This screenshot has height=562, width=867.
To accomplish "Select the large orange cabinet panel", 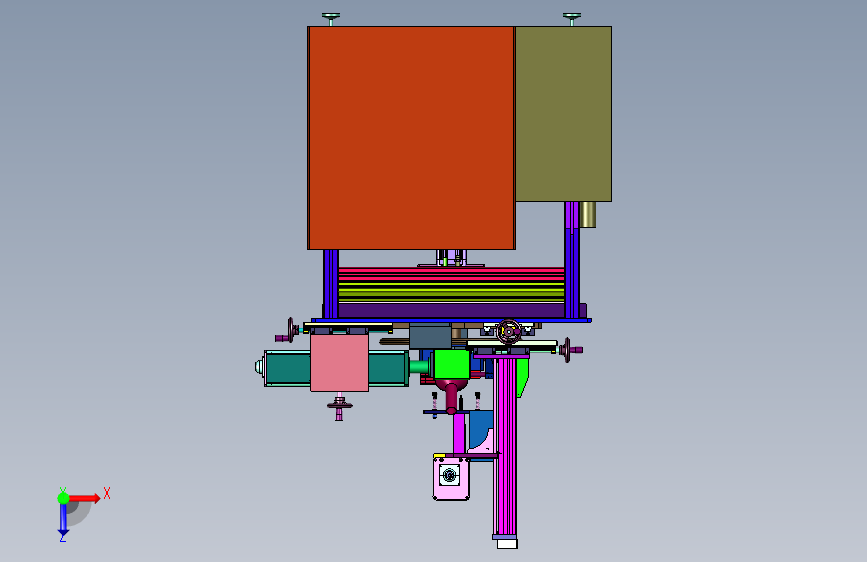I will [x=411, y=138].
